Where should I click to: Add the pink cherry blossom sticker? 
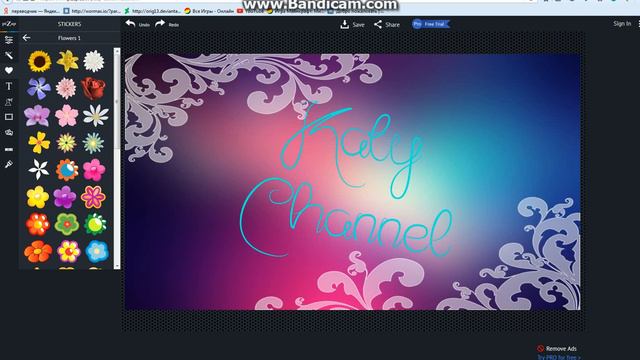[67, 116]
